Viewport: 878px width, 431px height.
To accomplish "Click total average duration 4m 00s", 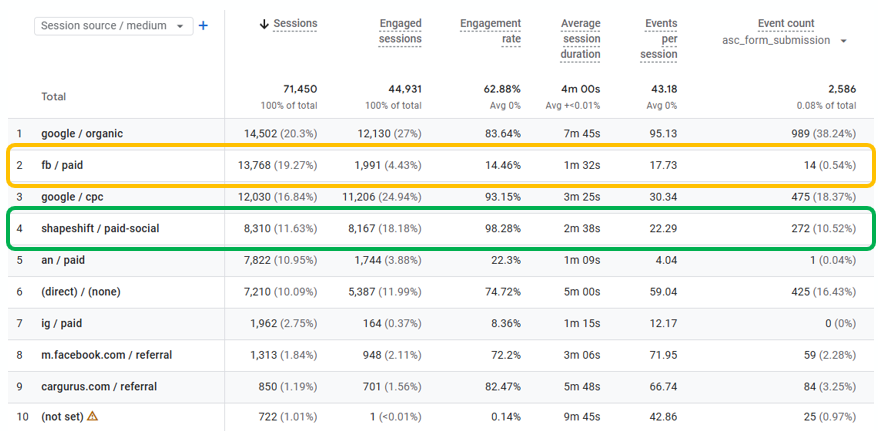I will (581, 89).
